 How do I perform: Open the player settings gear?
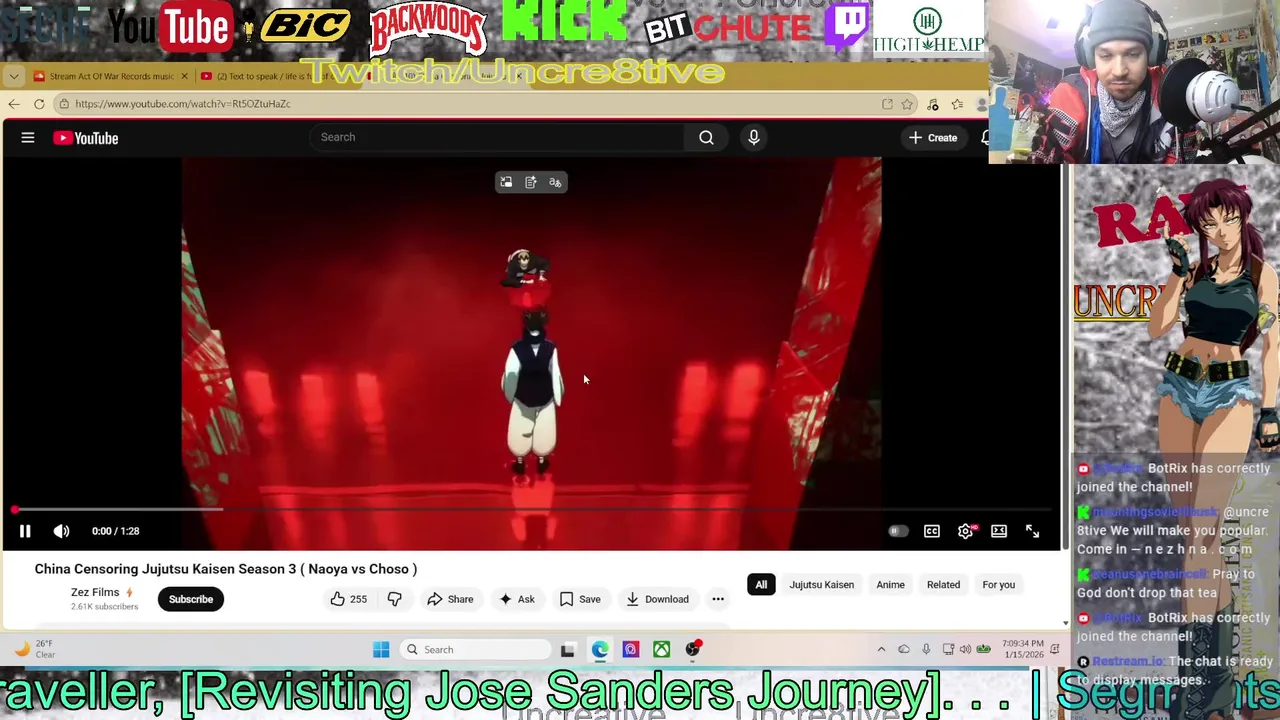(966, 531)
